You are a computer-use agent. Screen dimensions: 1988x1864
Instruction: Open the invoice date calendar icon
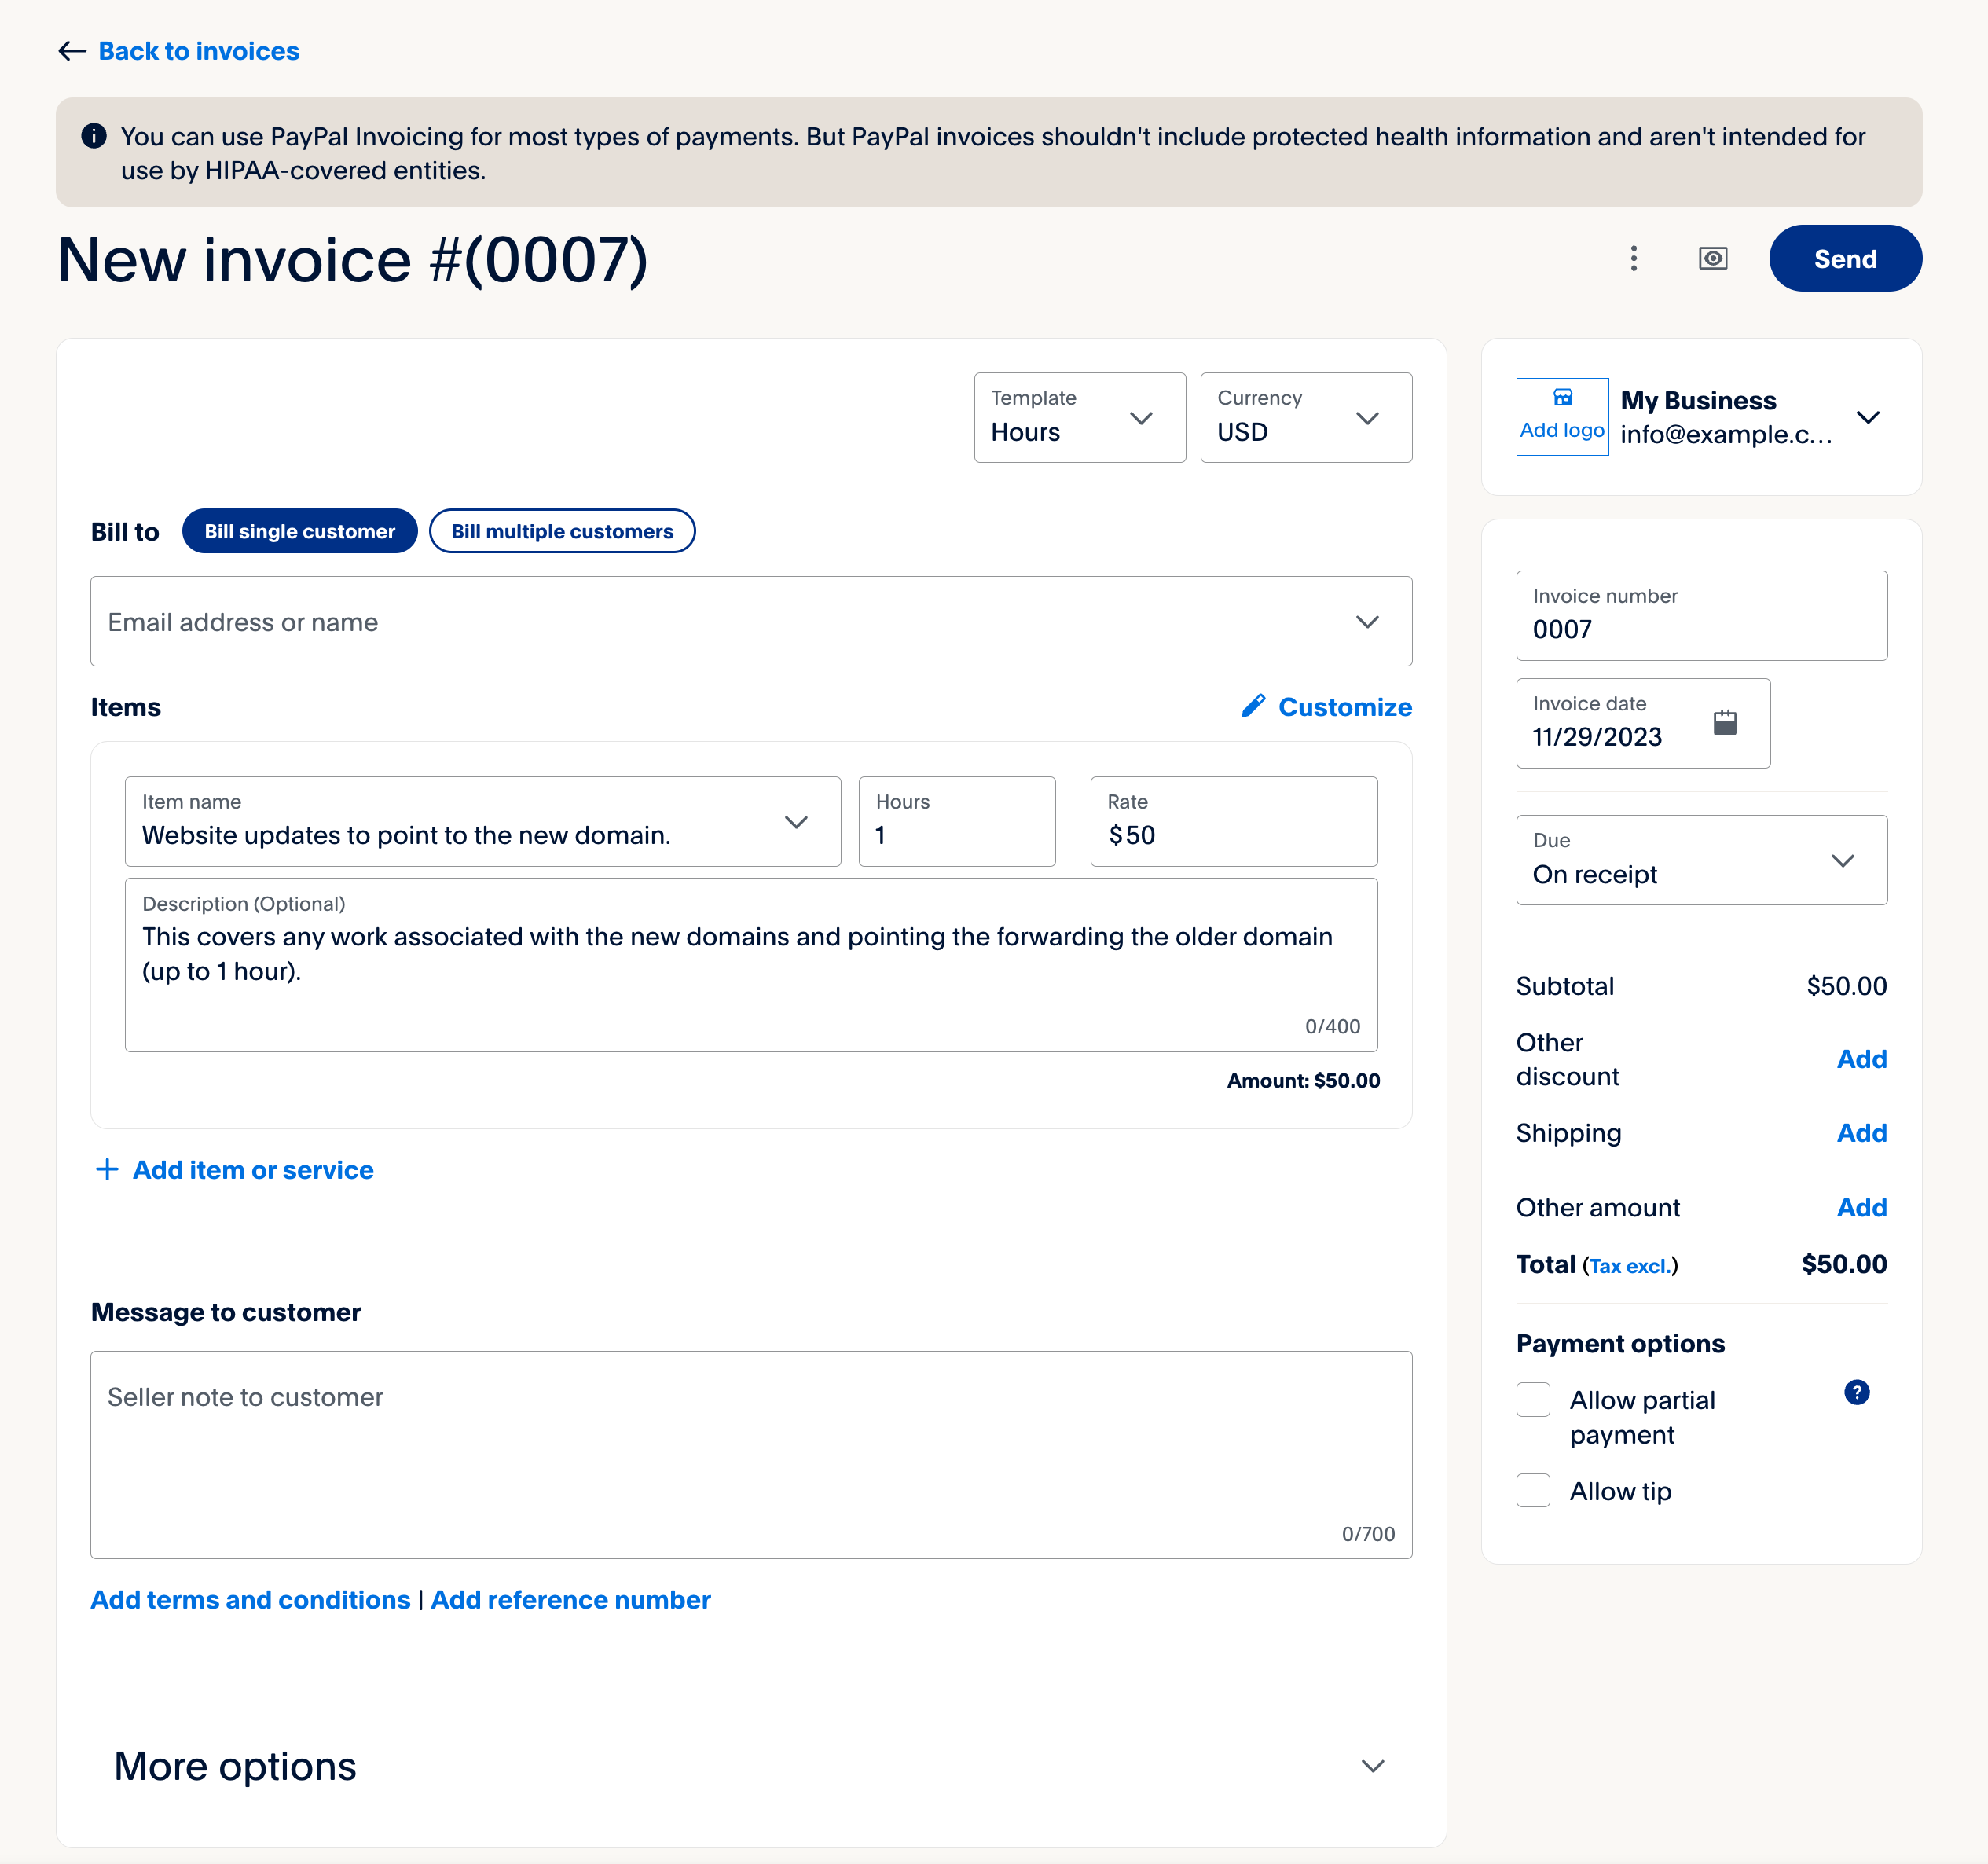click(1724, 722)
